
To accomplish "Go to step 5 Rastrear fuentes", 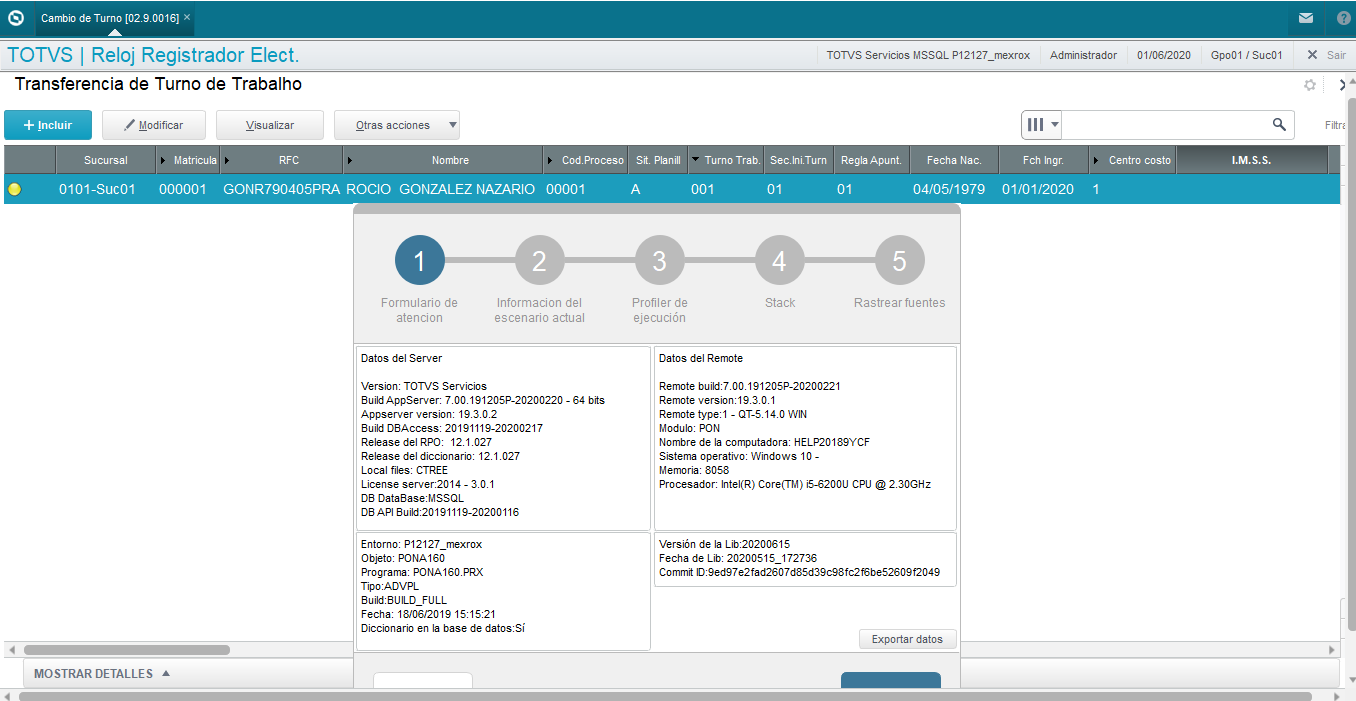I will coord(899,261).
